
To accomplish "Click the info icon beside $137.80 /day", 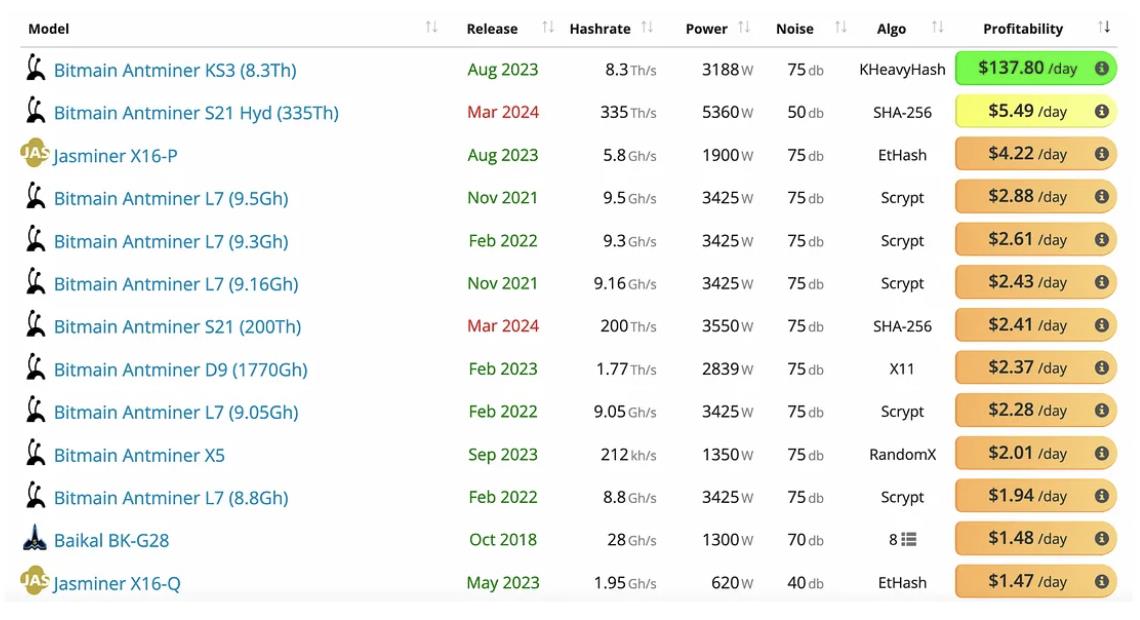I will click(x=1101, y=69).
